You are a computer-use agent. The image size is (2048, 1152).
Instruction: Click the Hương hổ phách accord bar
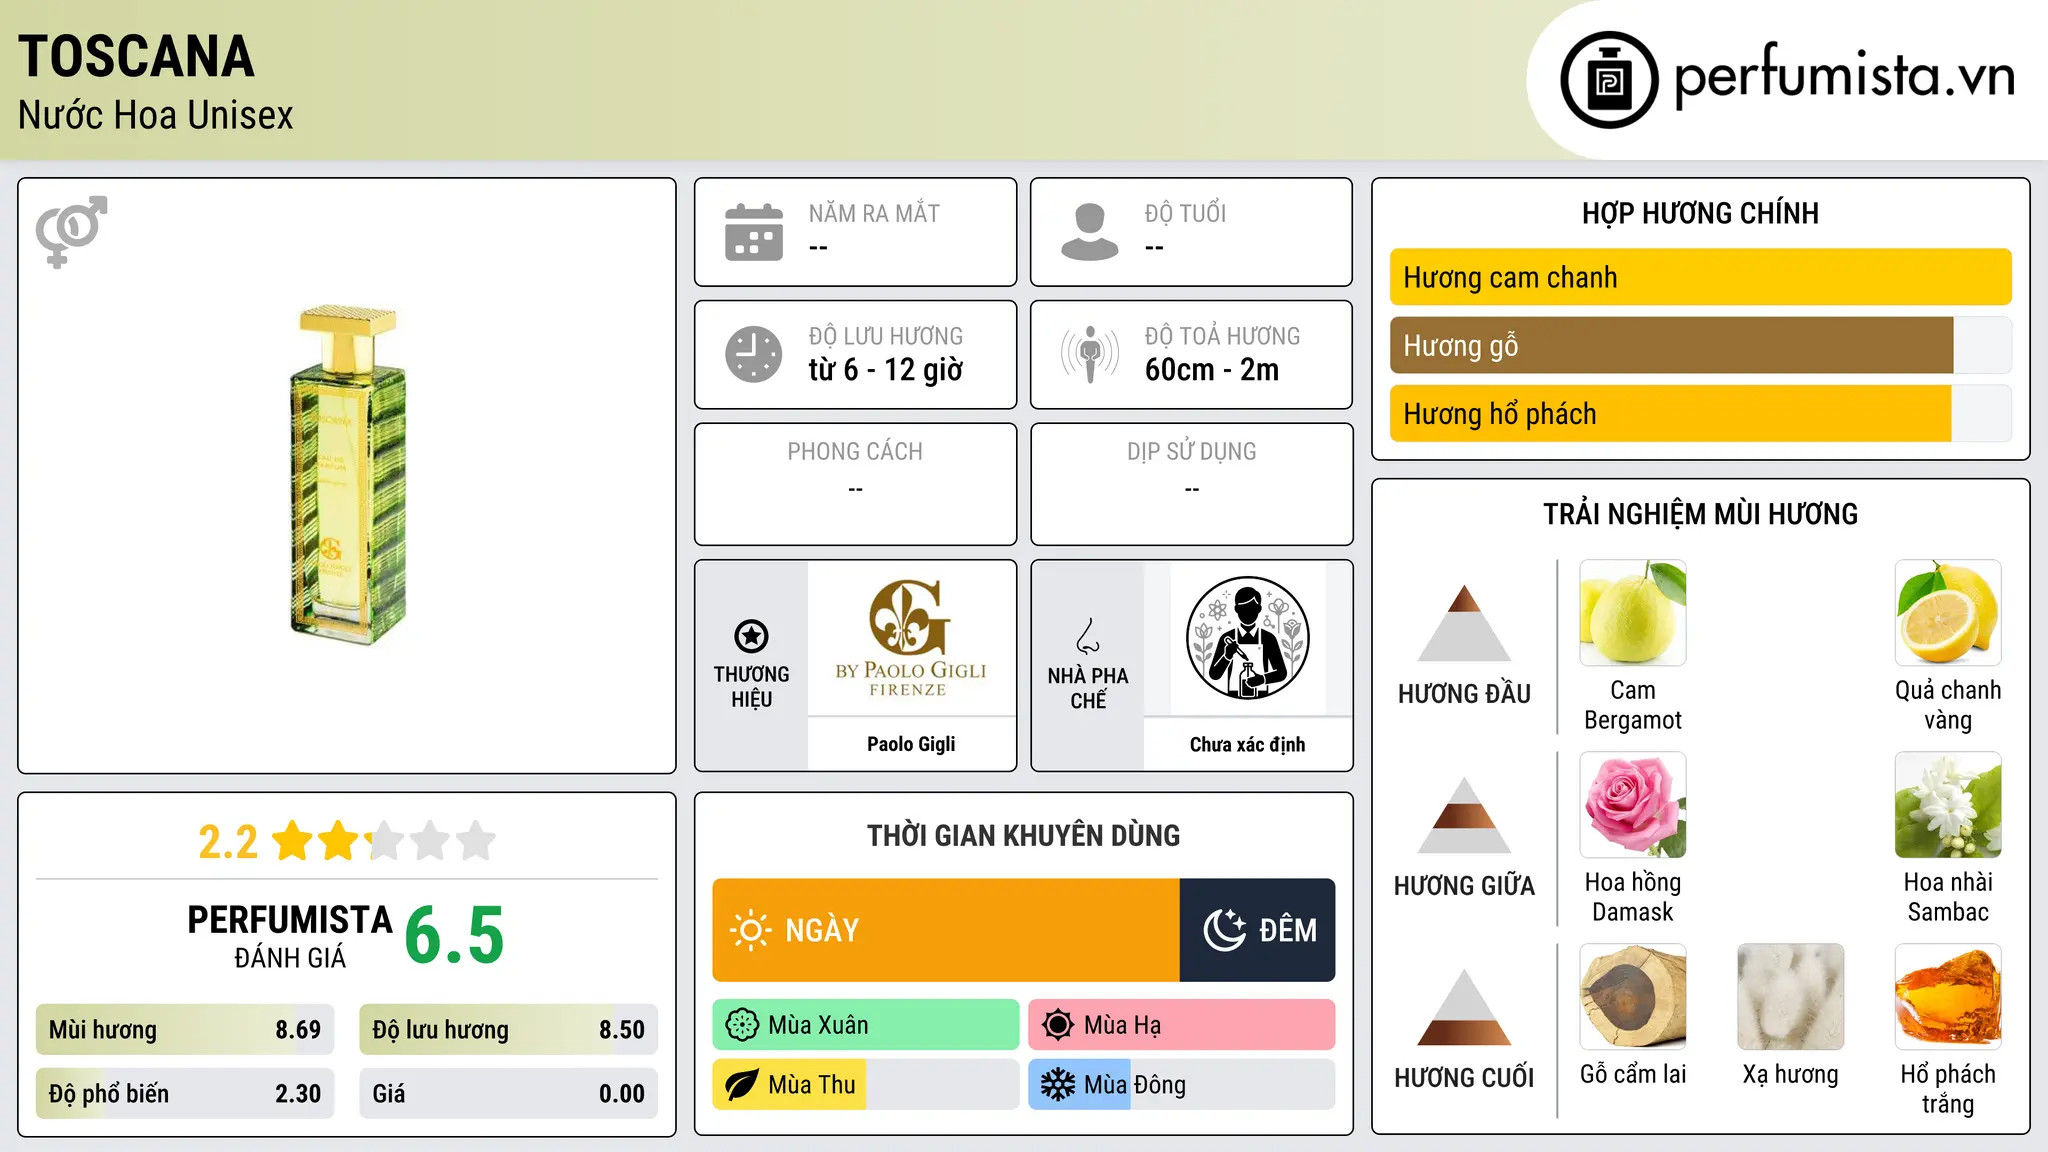(x=1701, y=413)
